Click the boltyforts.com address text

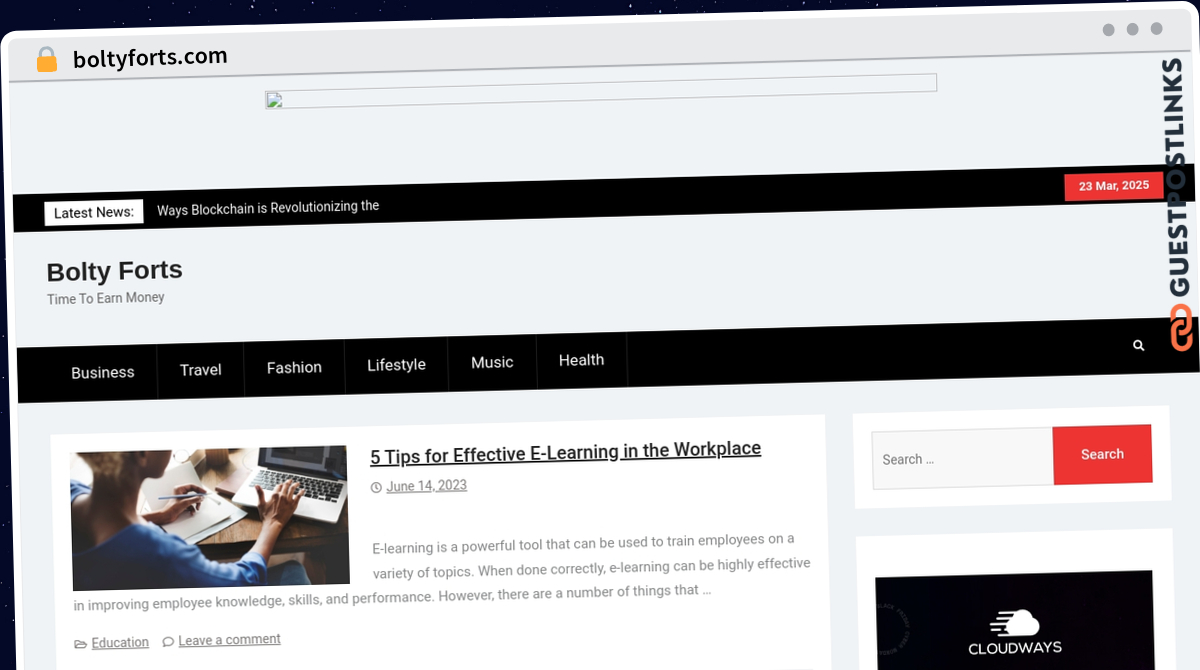[150, 58]
